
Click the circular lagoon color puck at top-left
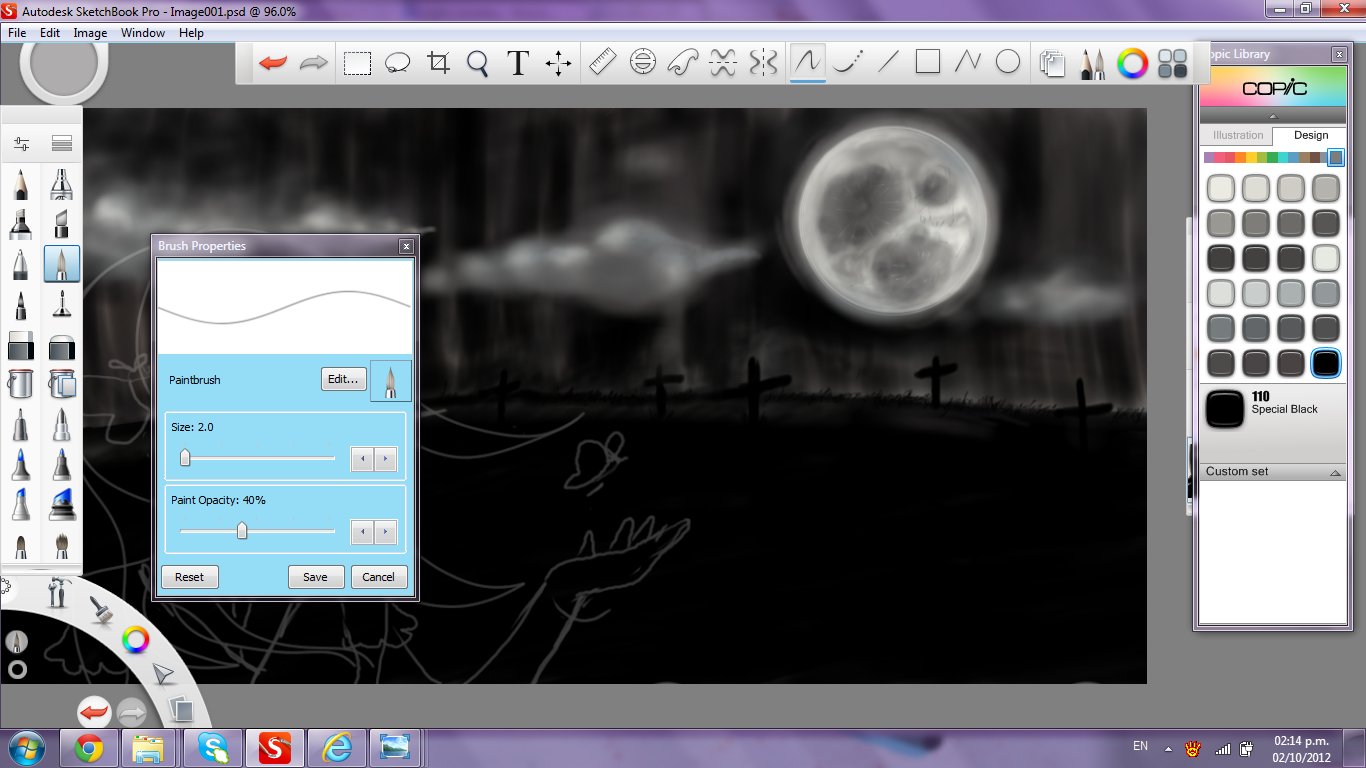[63, 62]
